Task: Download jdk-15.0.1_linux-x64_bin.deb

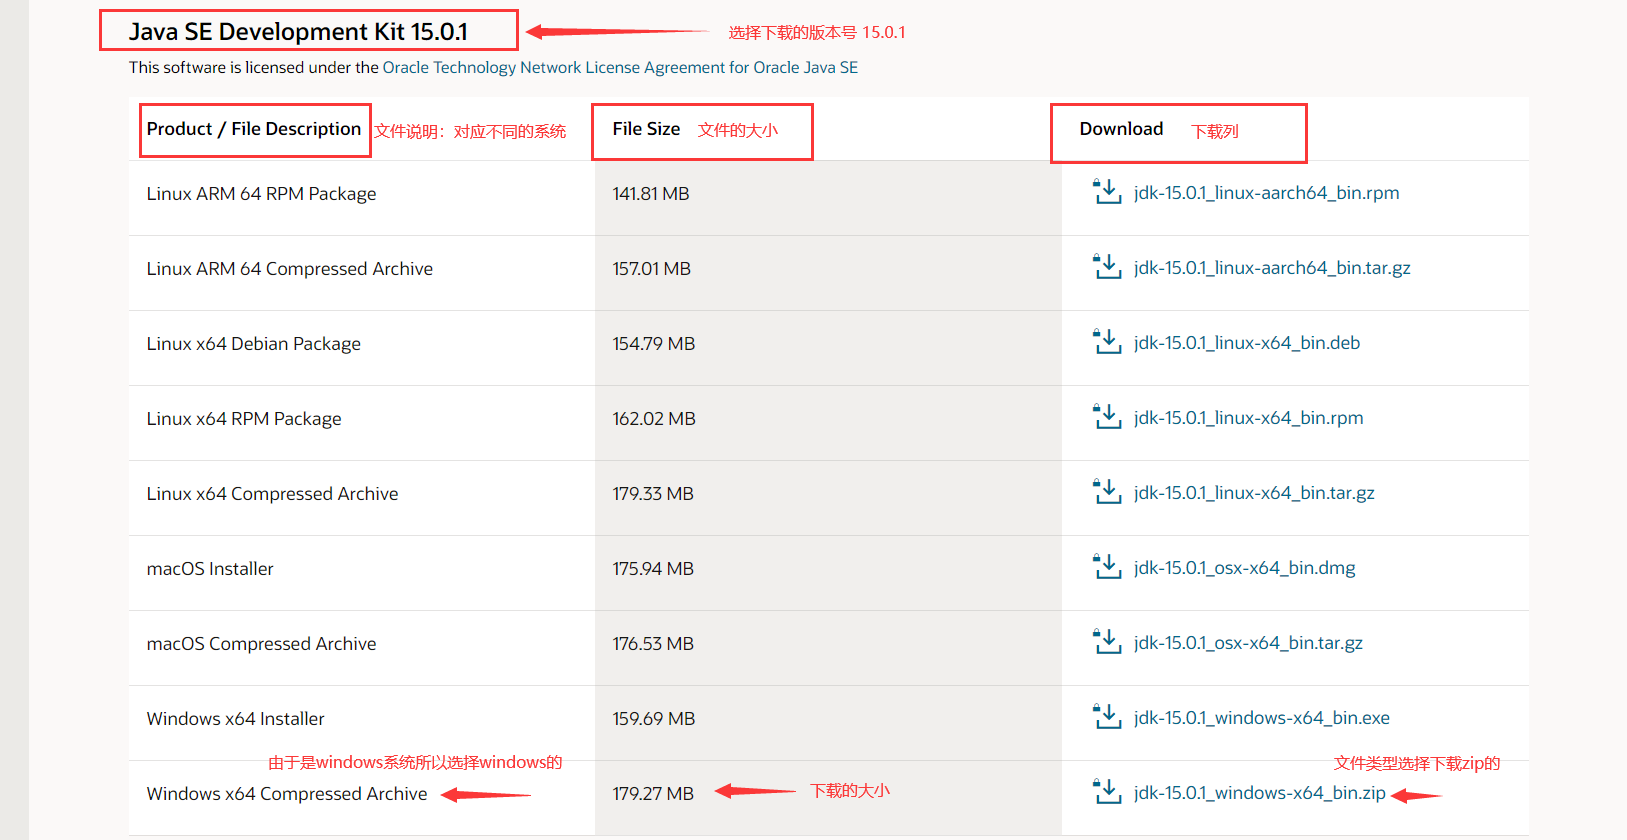Action: tap(1247, 343)
